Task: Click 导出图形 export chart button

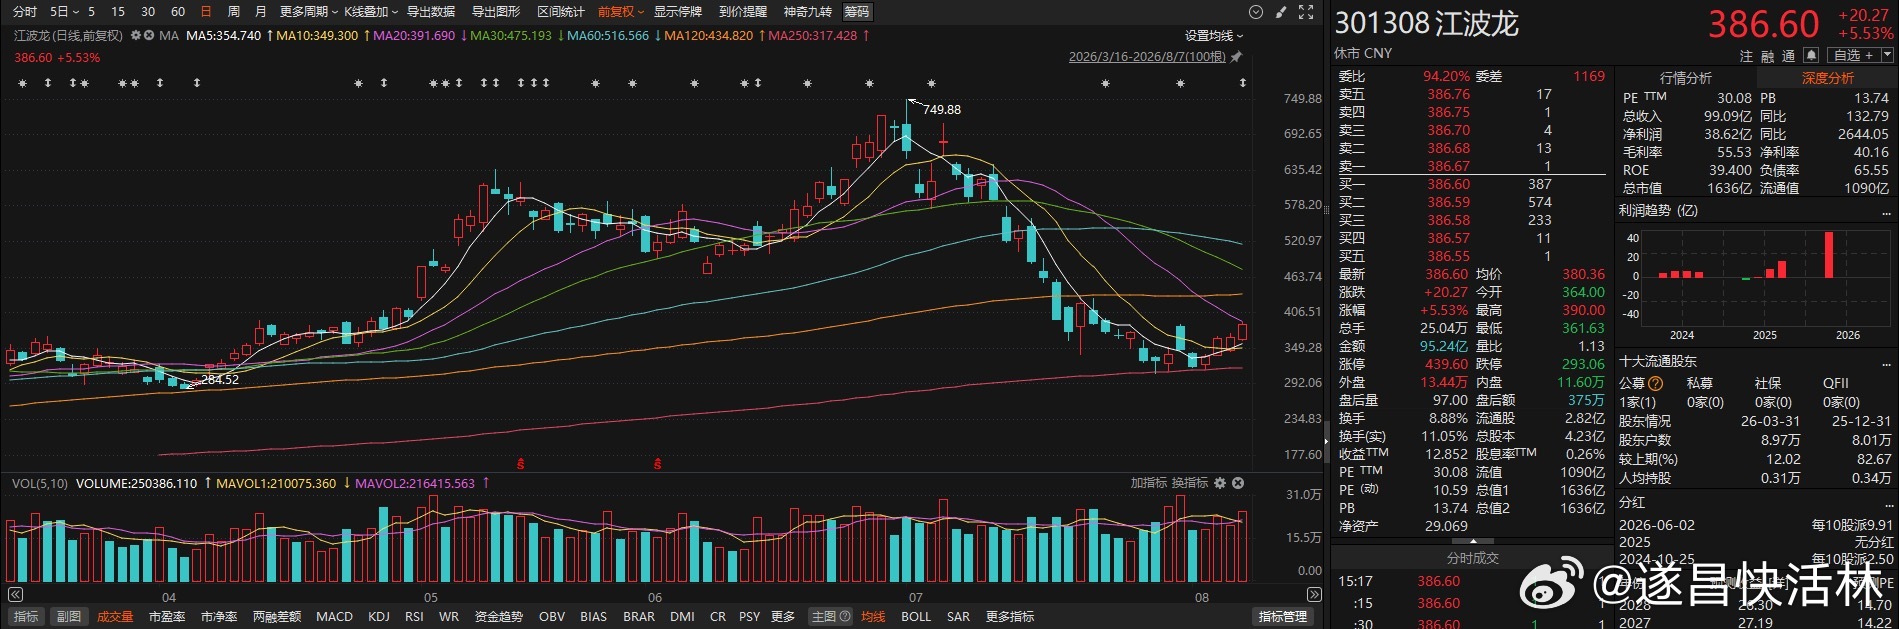Action: click(496, 12)
